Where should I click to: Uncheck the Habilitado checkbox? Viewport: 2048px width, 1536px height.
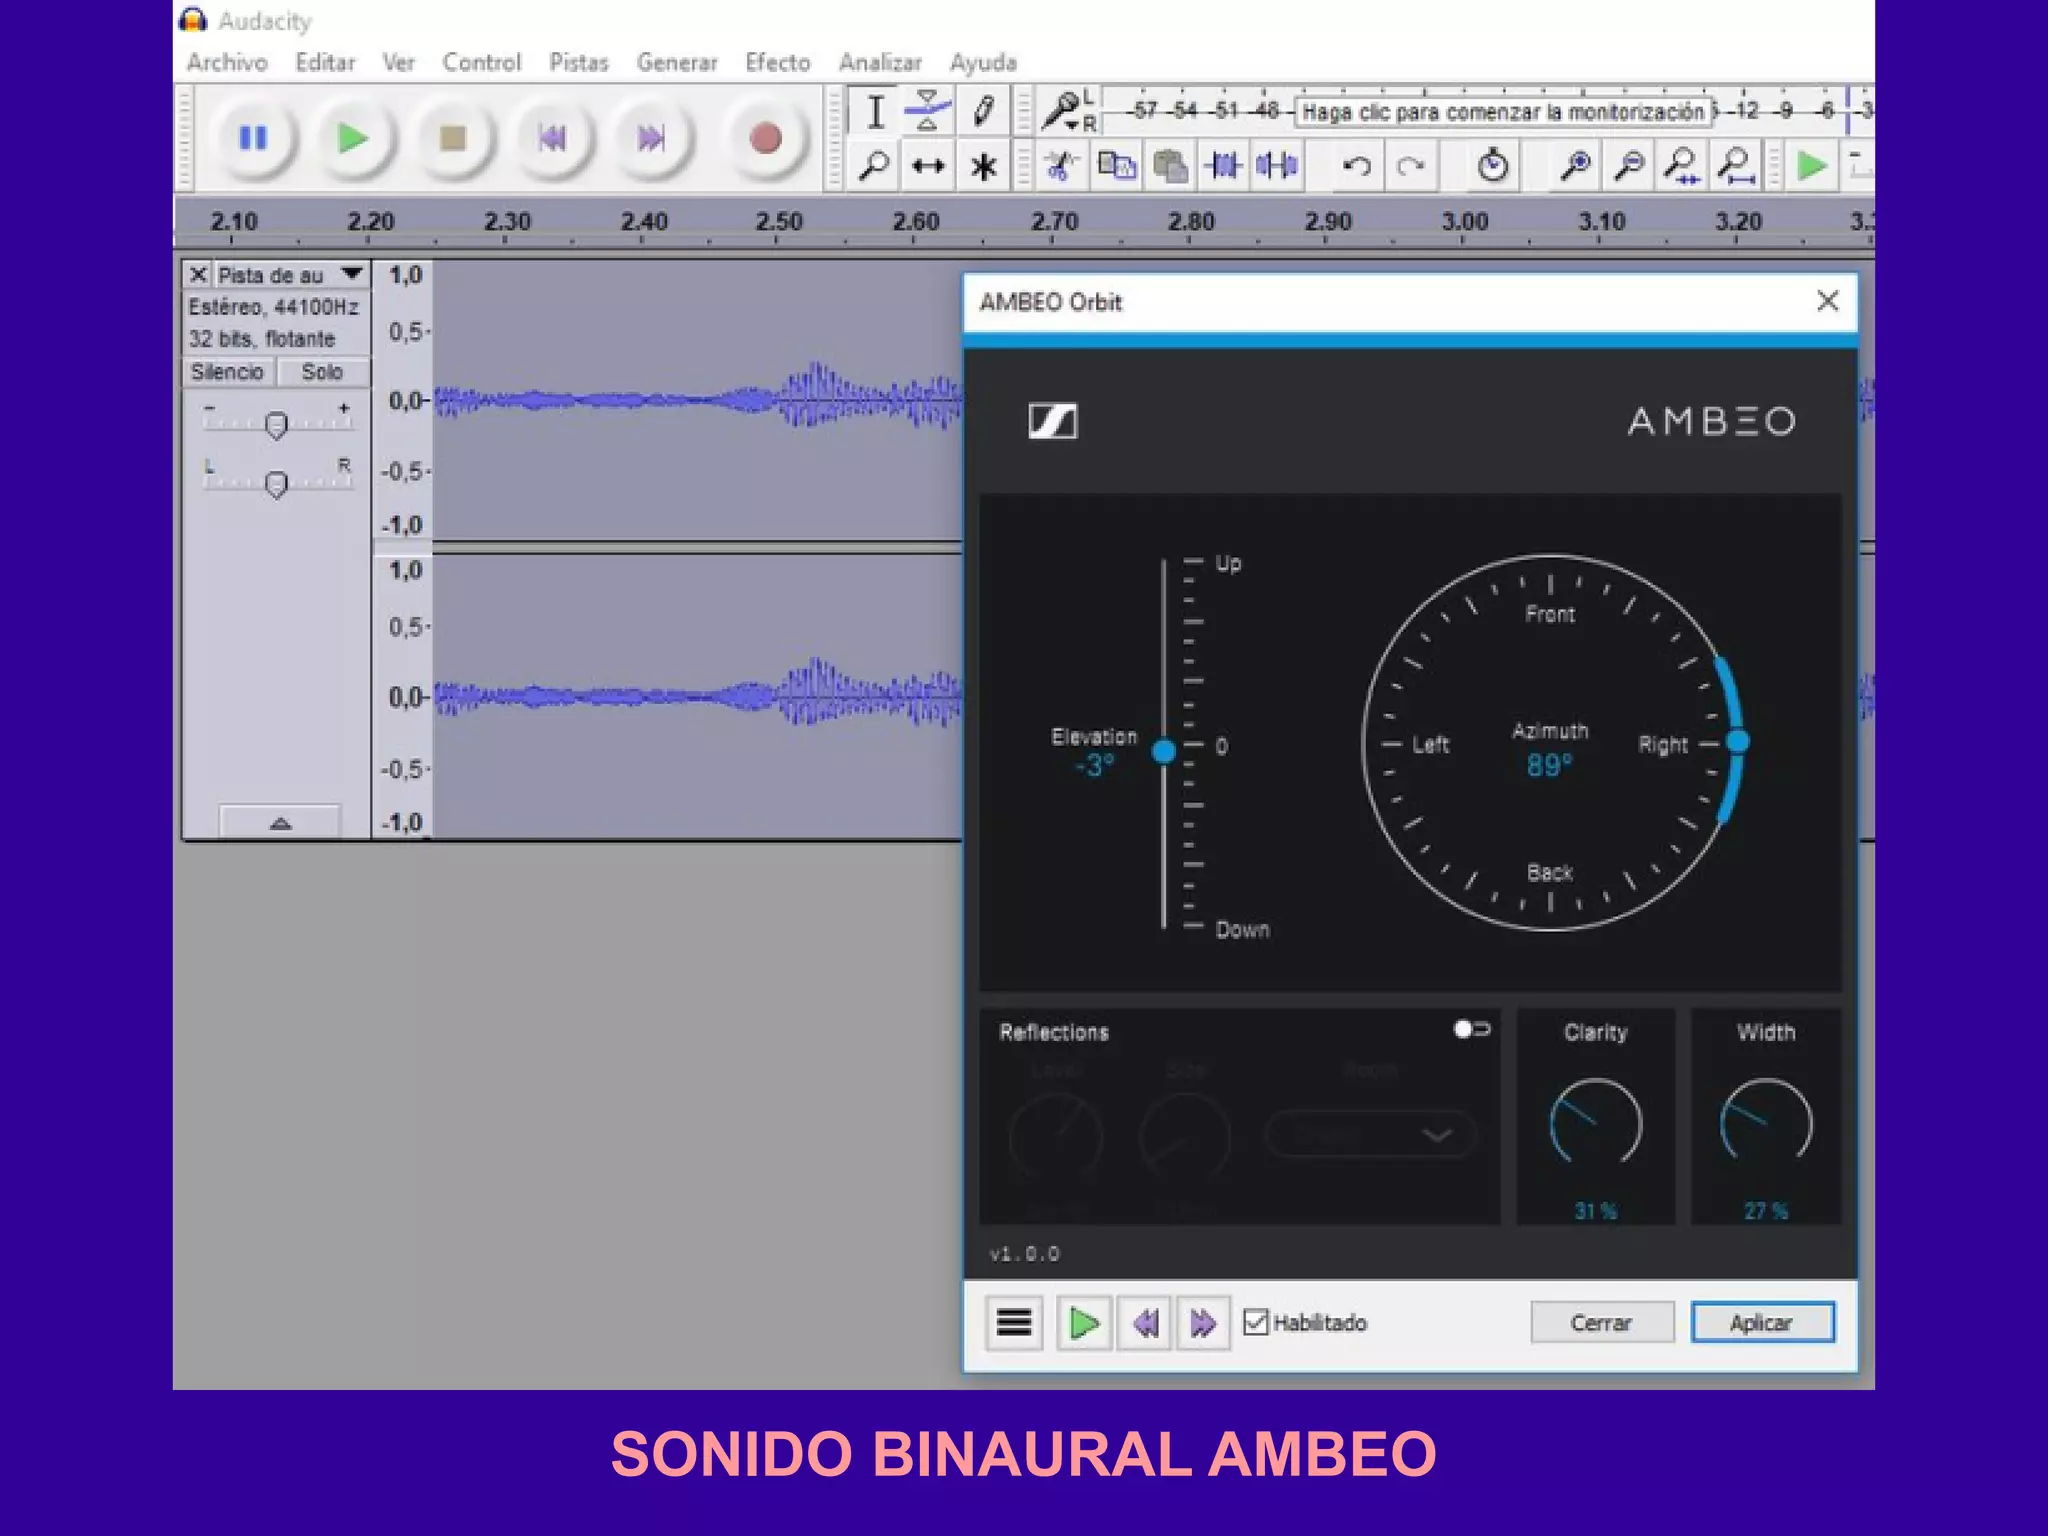(x=1255, y=1322)
